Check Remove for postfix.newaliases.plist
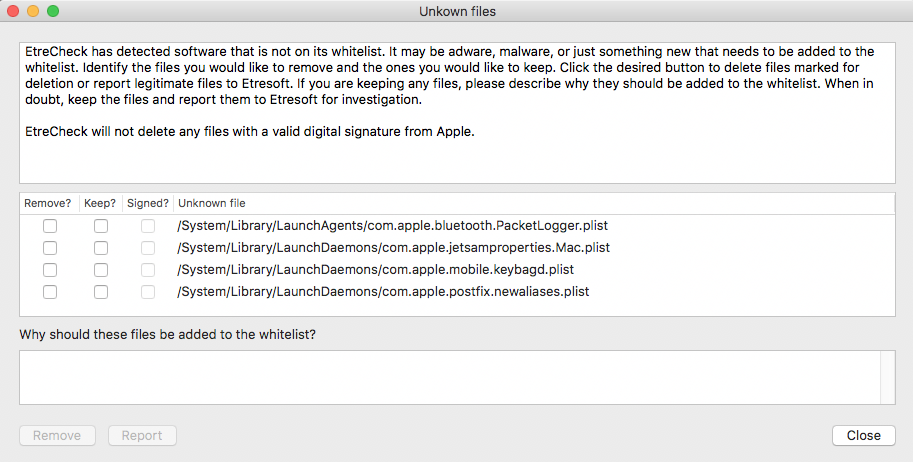The image size is (913, 462). (x=50, y=291)
